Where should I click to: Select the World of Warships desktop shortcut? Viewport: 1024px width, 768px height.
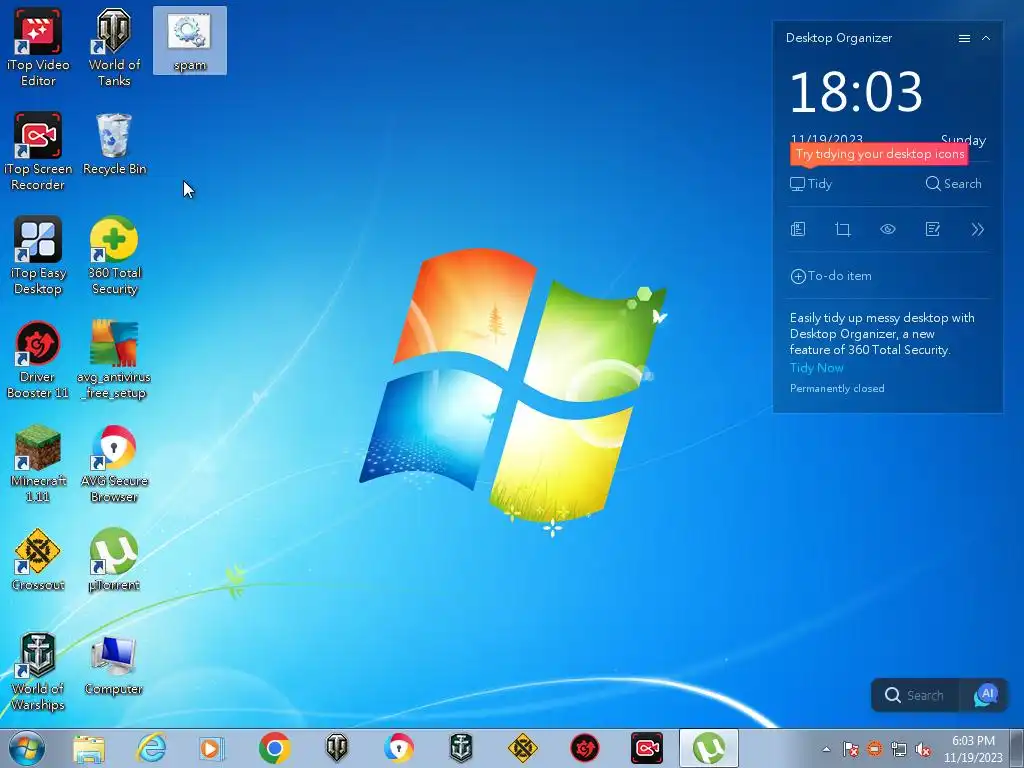tap(38, 671)
